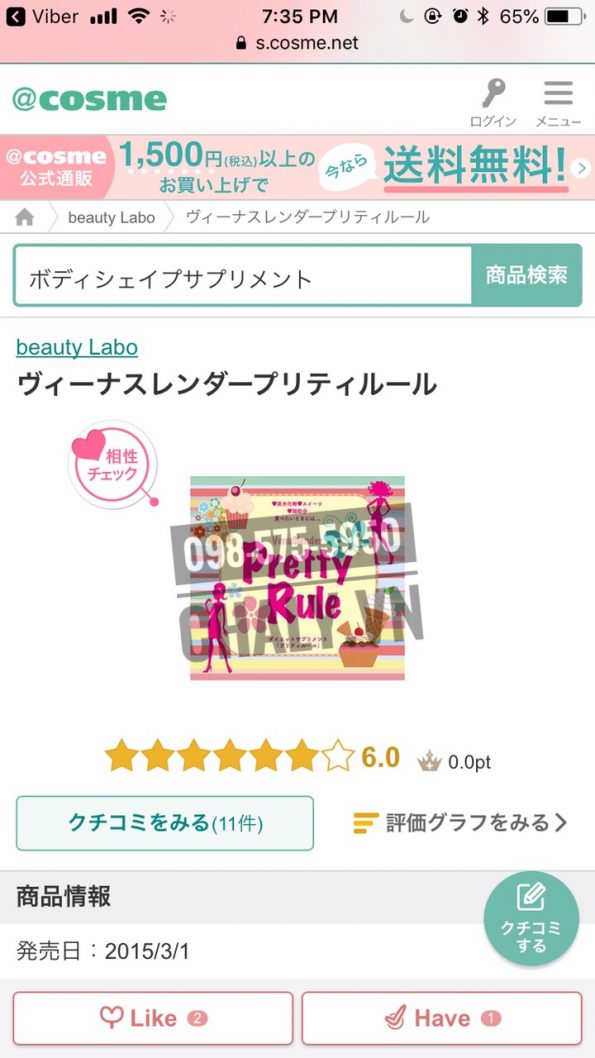This screenshot has width=595, height=1058.
Task: Tap the @cosme logo
Action: coord(89,100)
